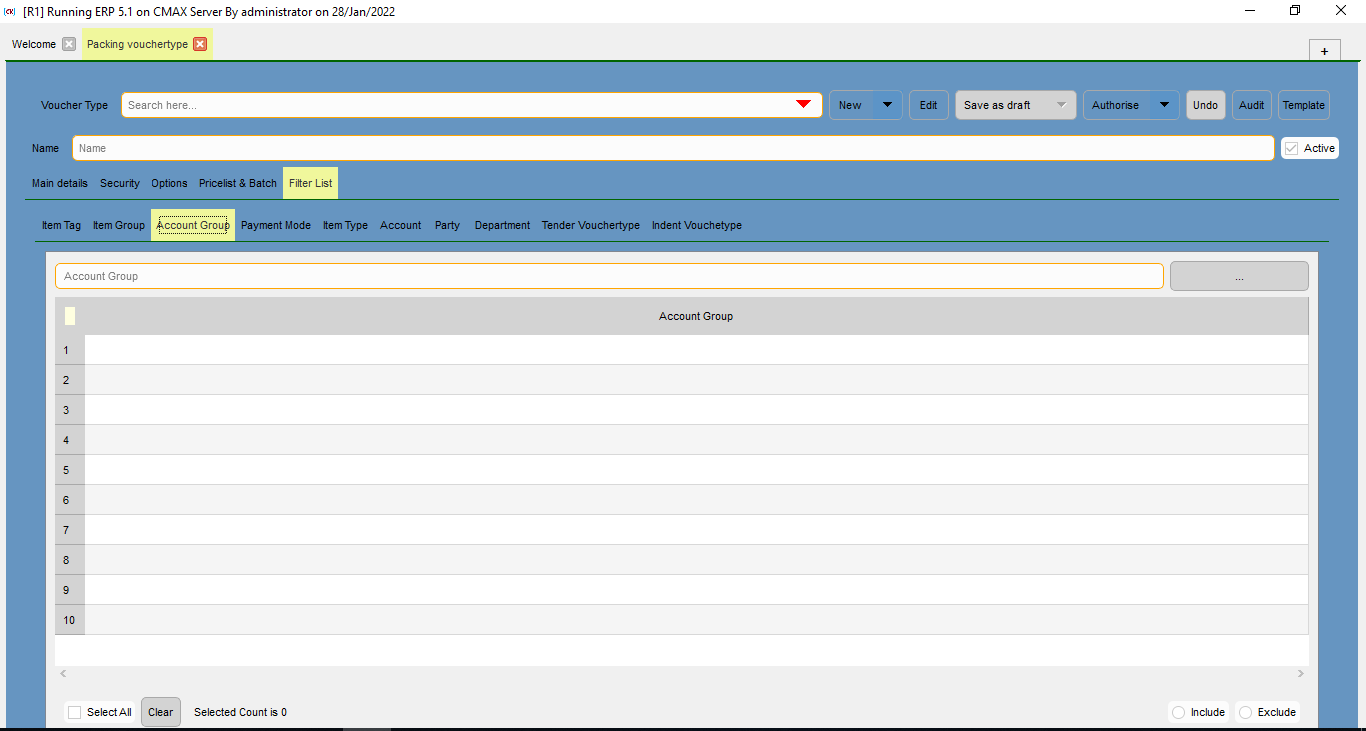Click the ellipsis browse button
The height and width of the screenshot is (731, 1366).
pyautogui.click(x=1239, y=276)
